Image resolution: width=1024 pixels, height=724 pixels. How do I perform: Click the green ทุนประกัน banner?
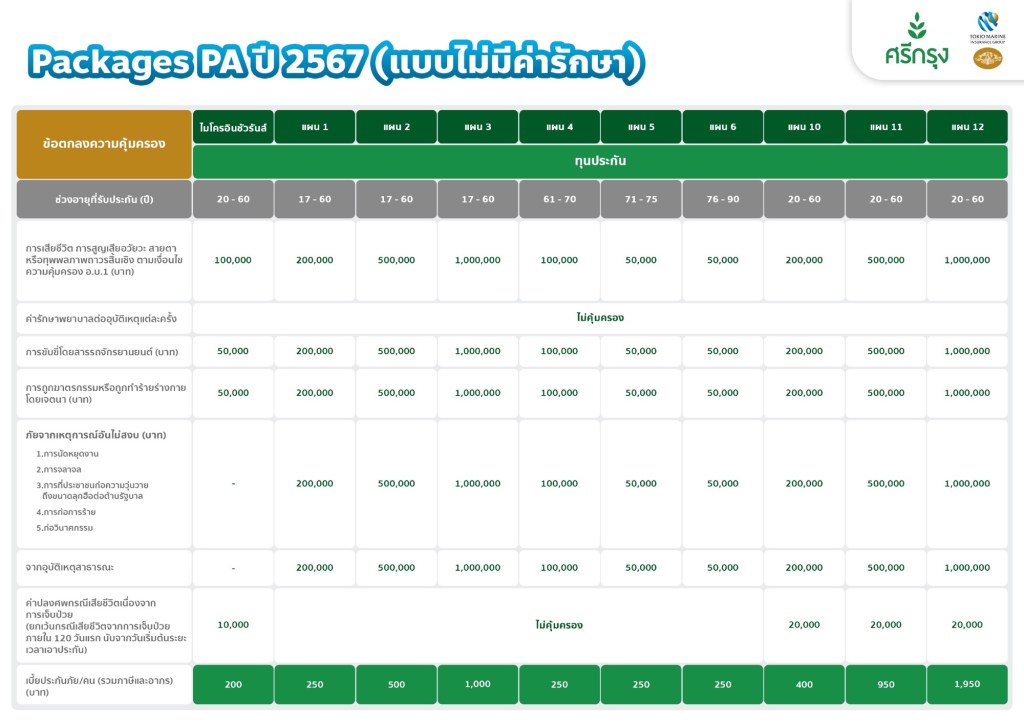tap(600, 161)
